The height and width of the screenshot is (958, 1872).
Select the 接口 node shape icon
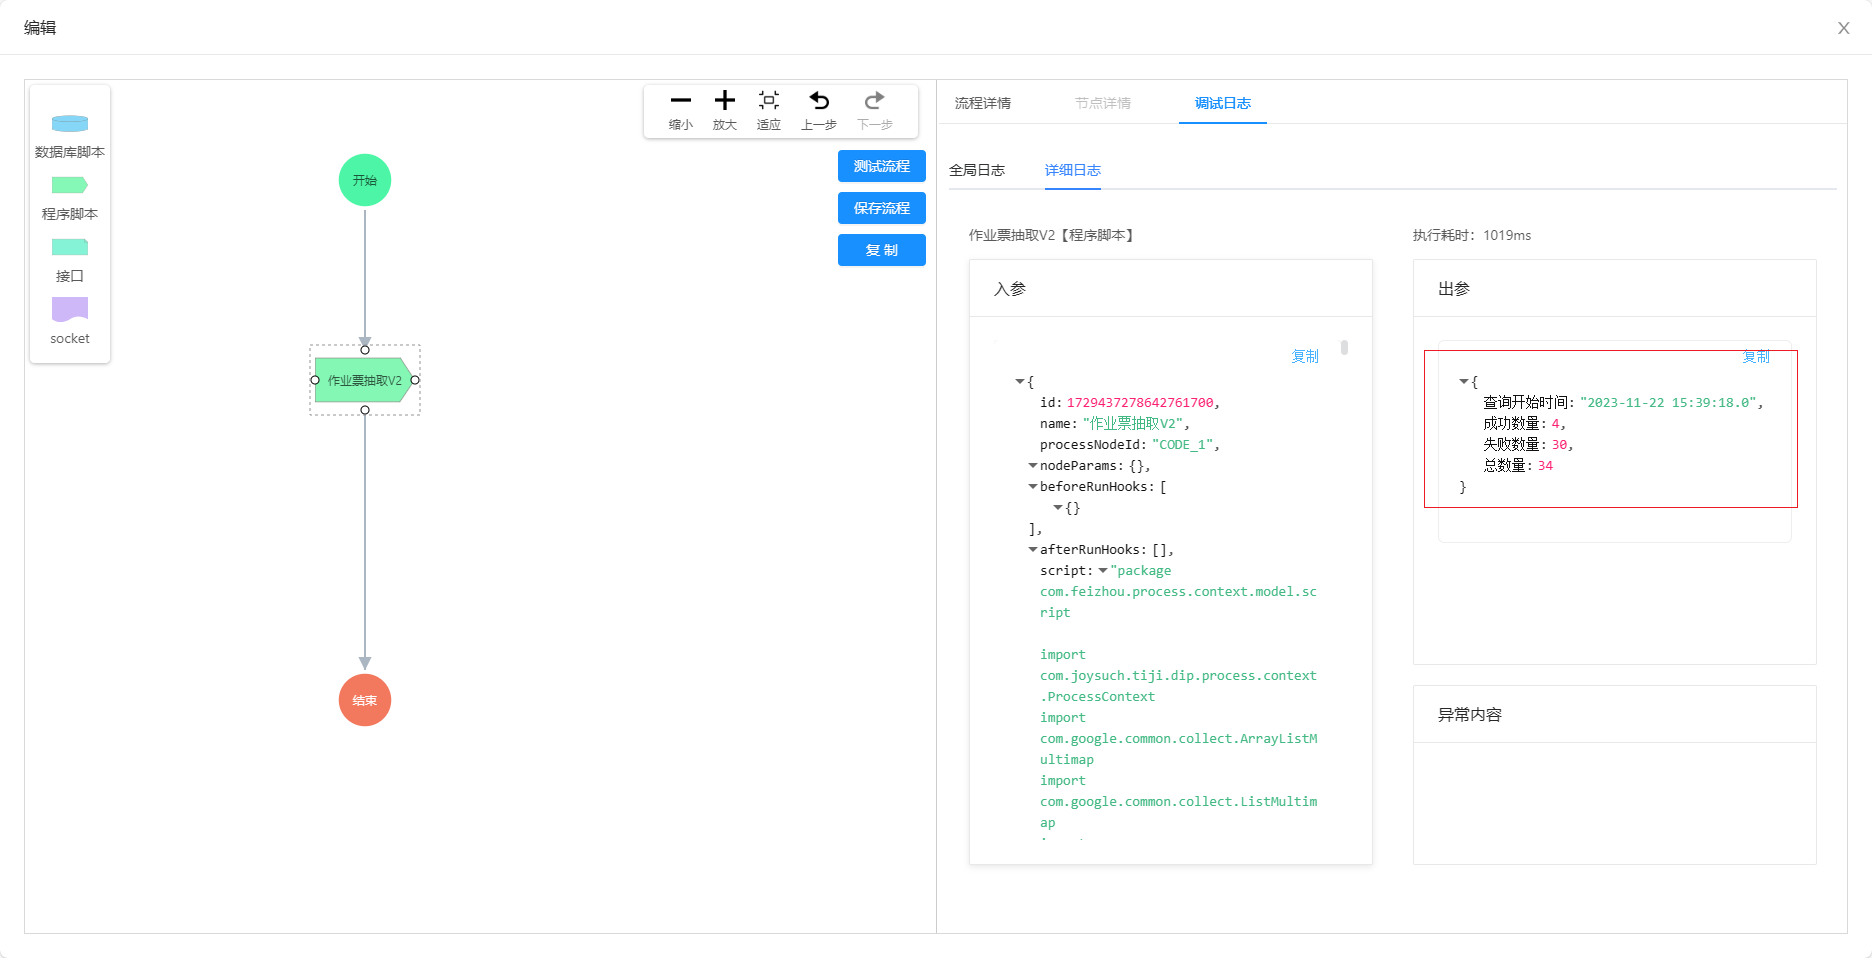(70, 247)
